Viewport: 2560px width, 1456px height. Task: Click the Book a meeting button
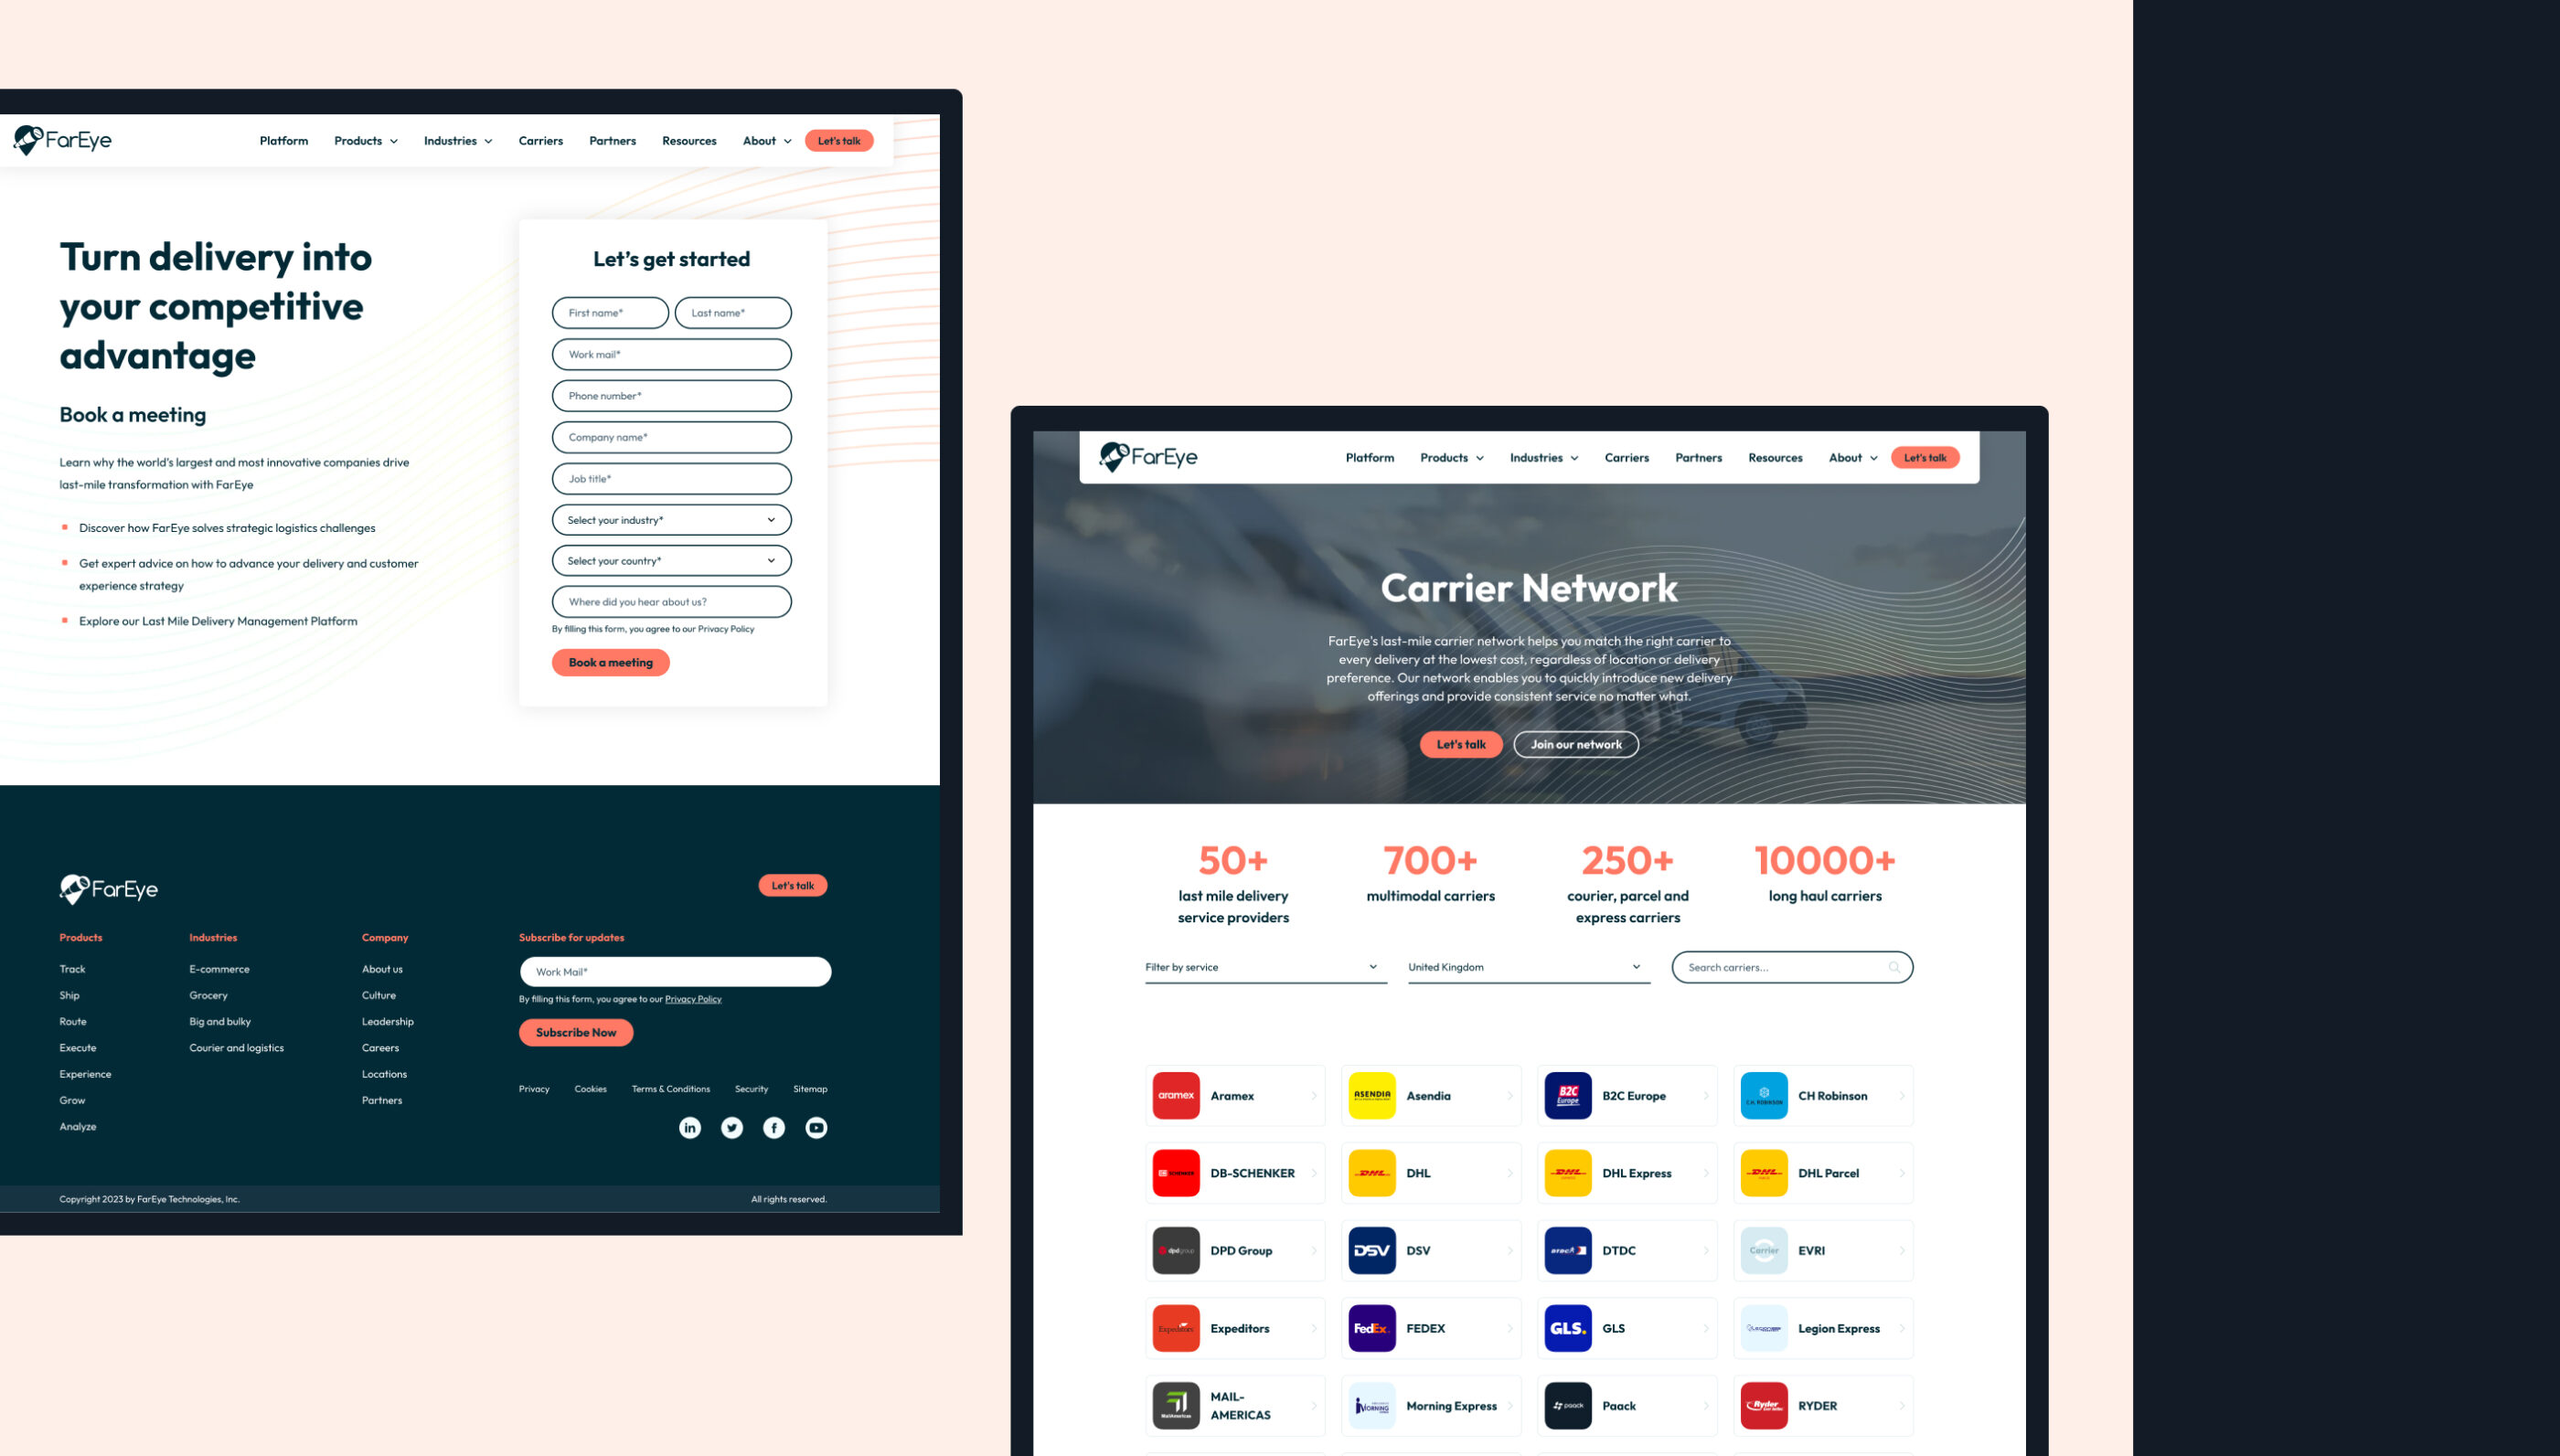click(610, 661)
